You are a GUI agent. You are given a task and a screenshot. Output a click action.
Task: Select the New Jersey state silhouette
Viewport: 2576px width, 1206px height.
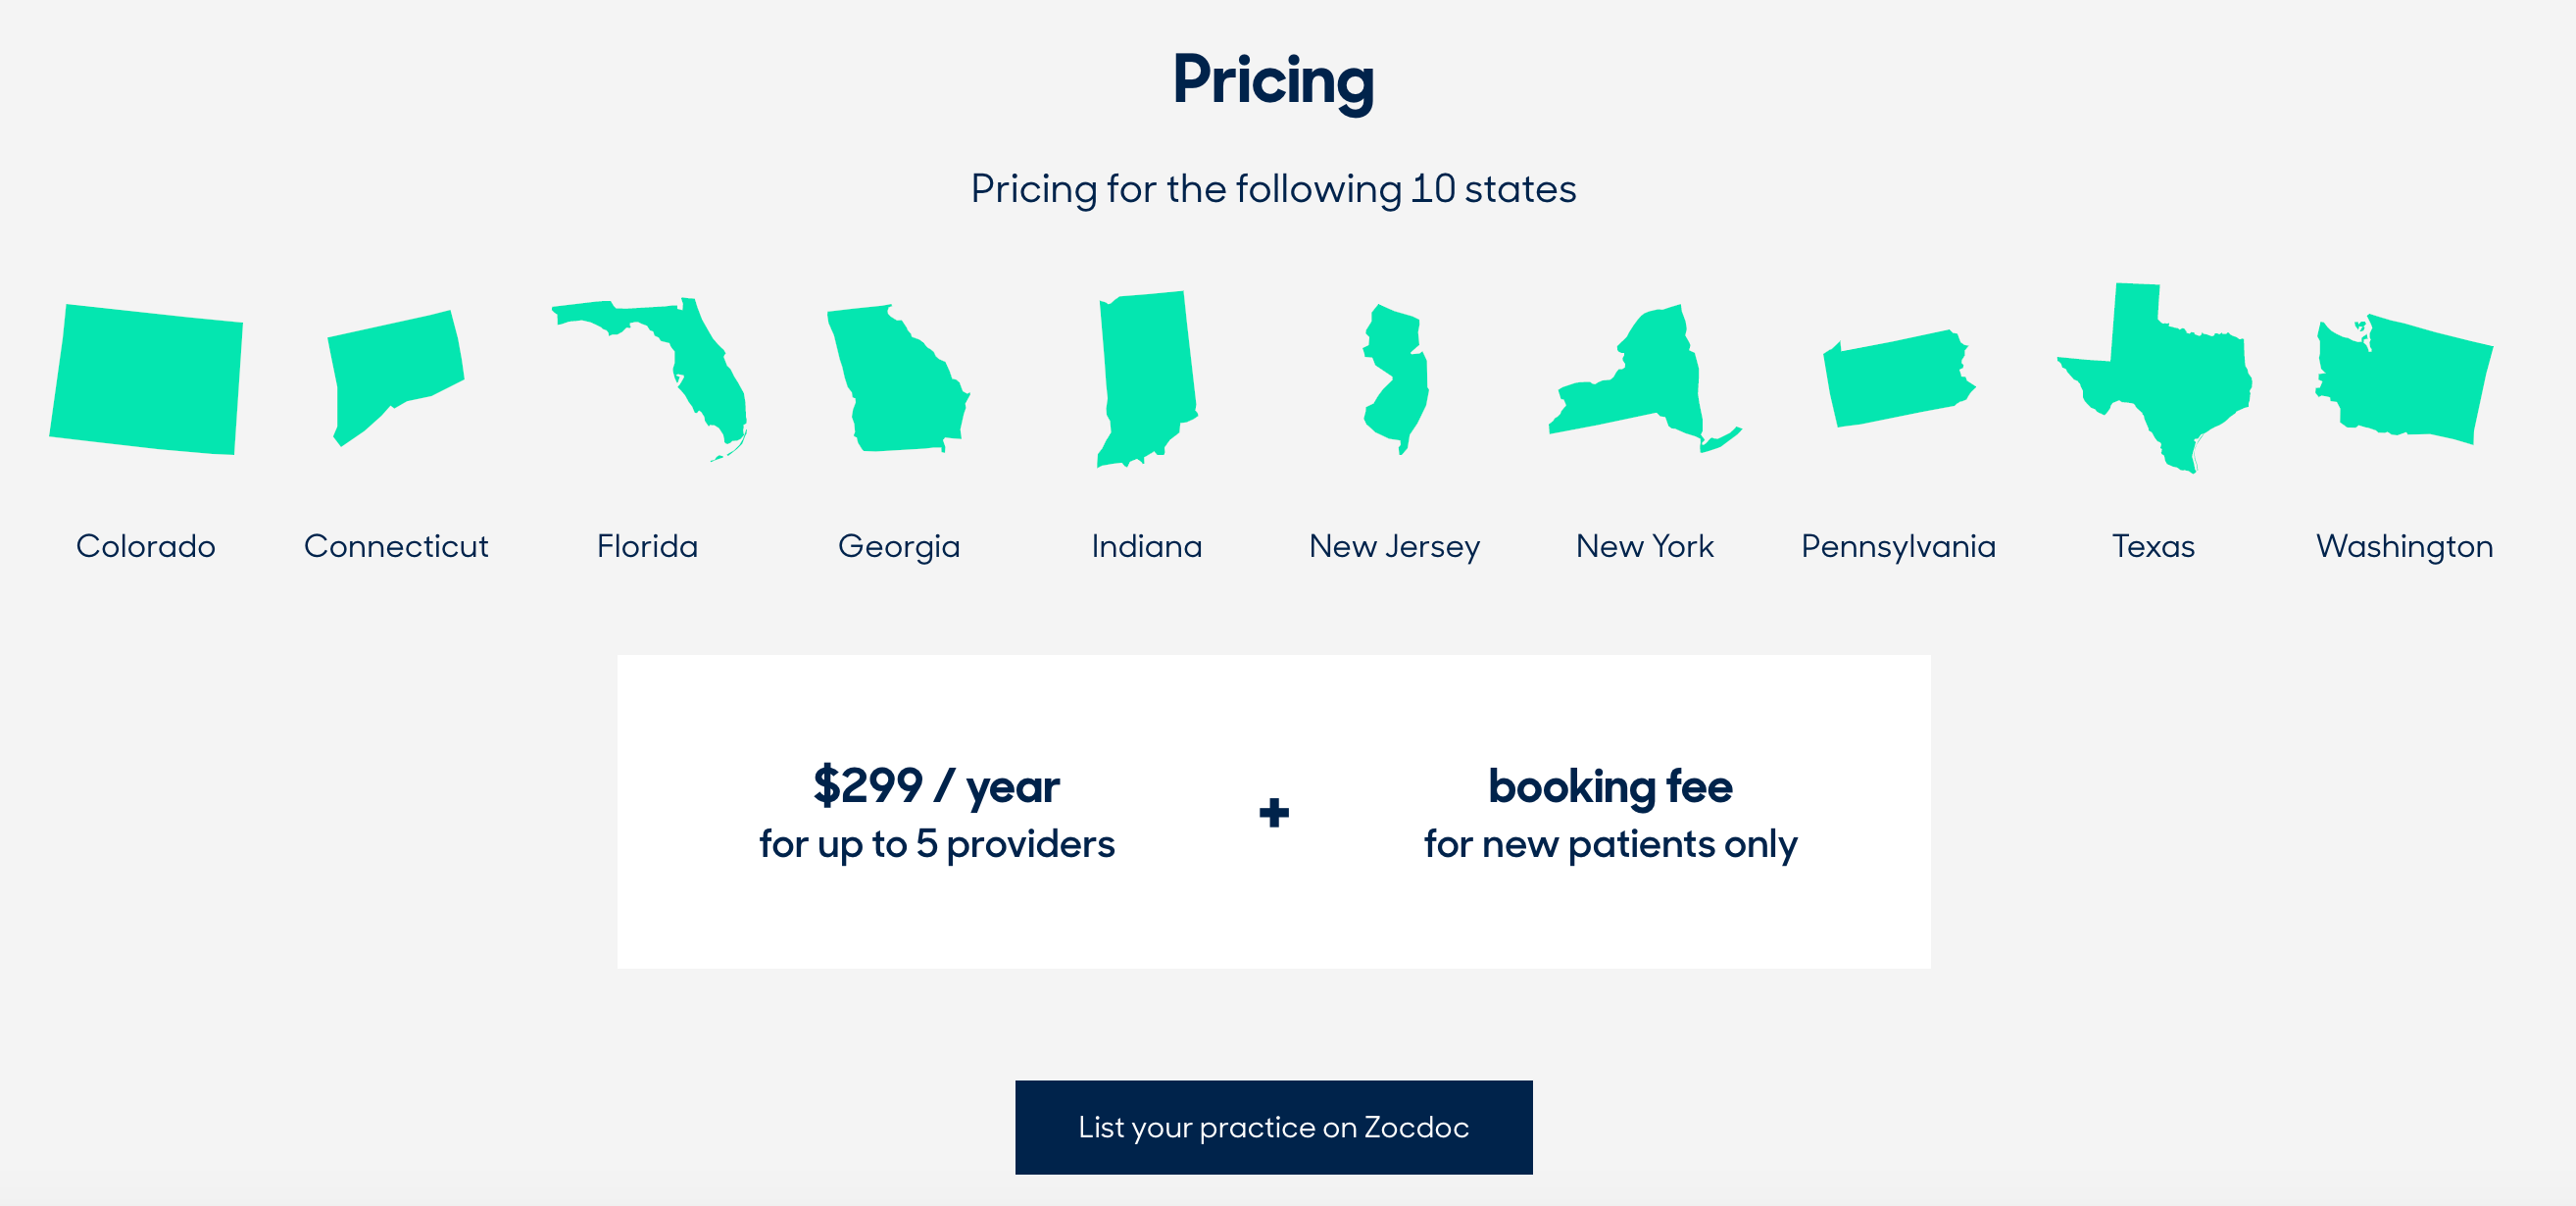pyautogui.click(x=1396, y=380)
